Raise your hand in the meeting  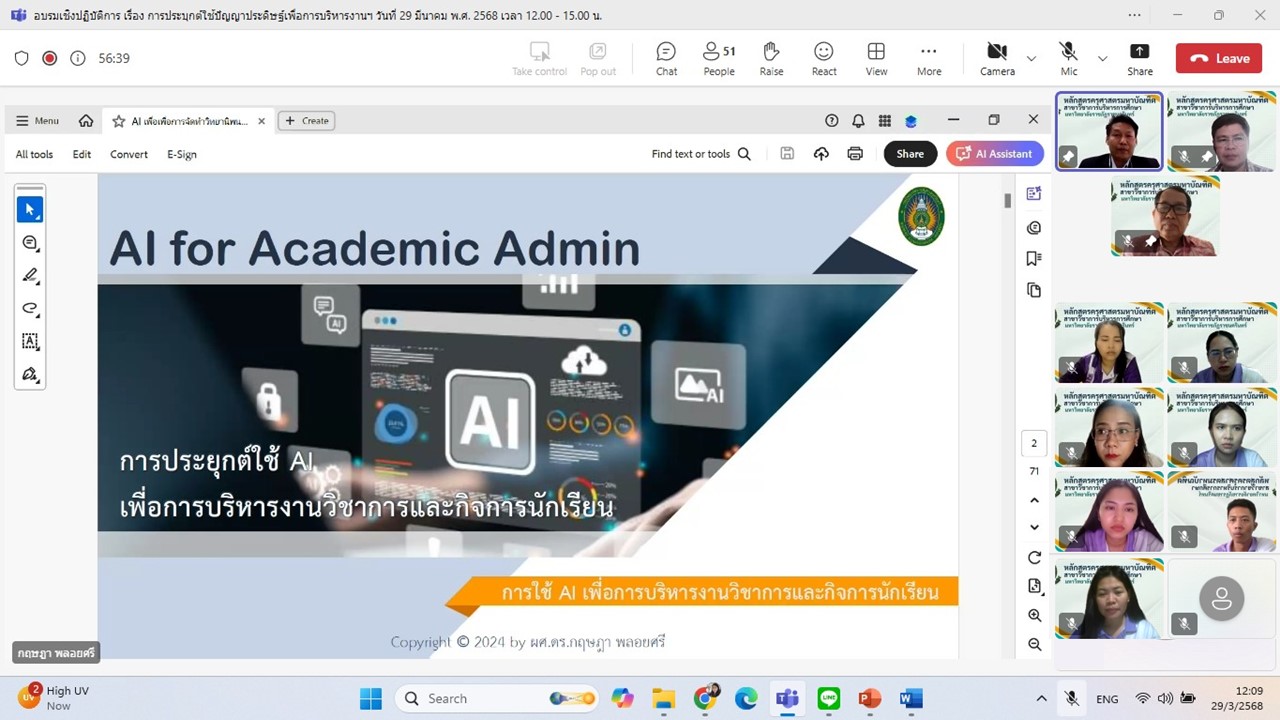(771, 58)
